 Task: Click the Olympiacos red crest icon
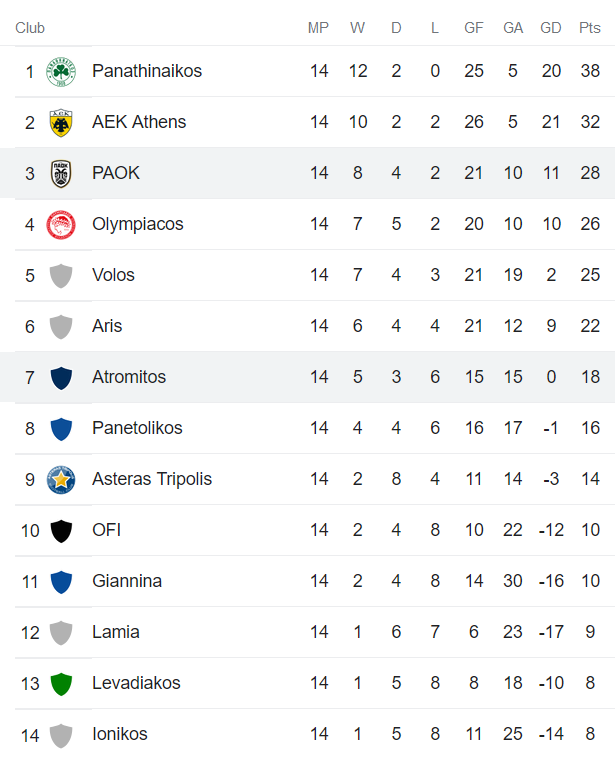[61, 224]
